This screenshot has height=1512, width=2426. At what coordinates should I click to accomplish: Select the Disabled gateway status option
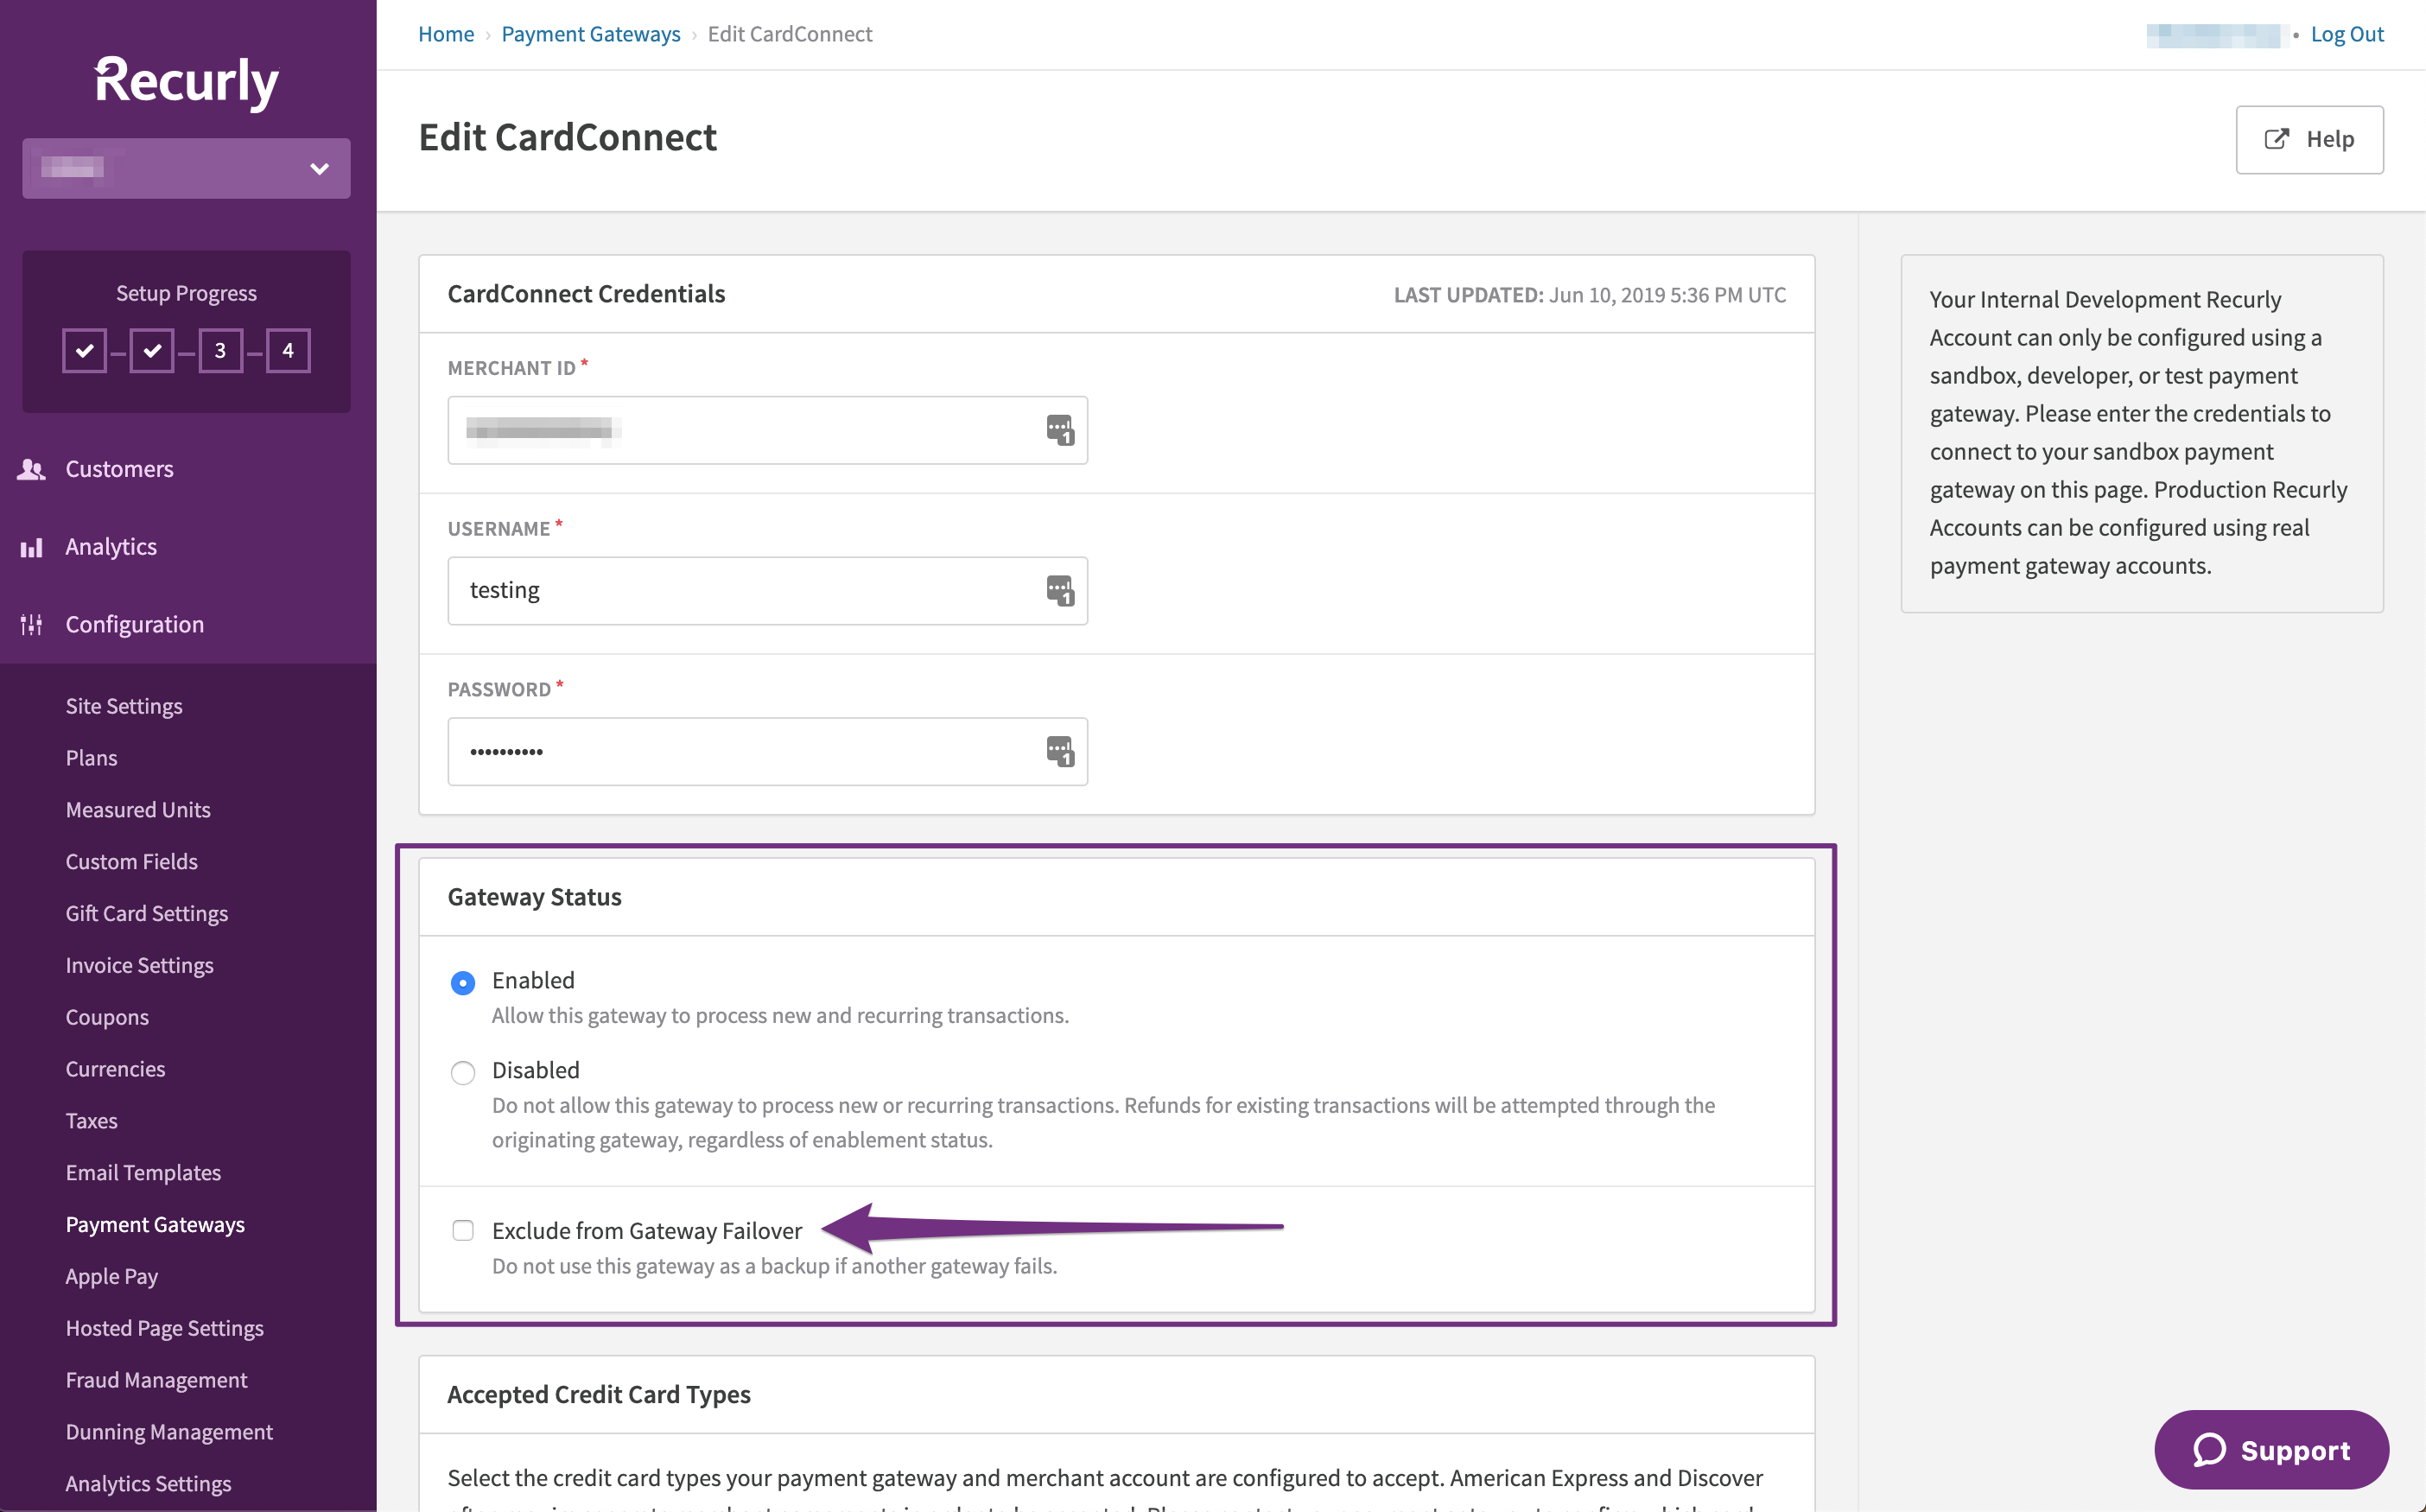pyautogui.click(x=462, y=1072)
